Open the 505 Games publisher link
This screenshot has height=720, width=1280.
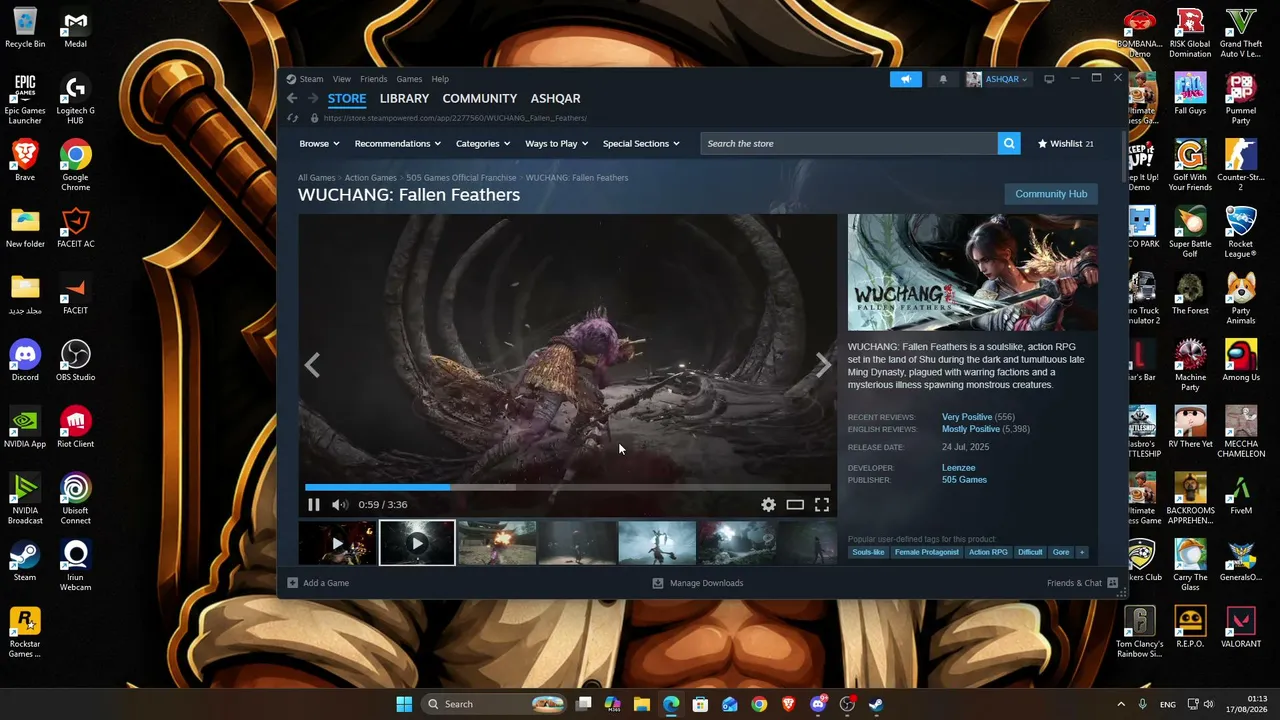coord(964,480)
